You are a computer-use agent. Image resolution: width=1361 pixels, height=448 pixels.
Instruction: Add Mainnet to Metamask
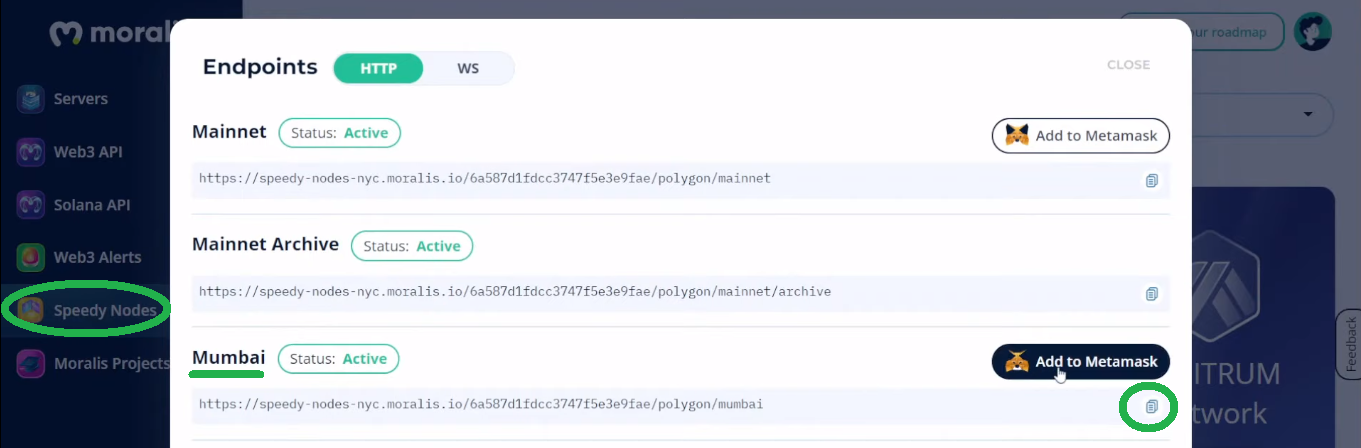(x=1081, y=135)
